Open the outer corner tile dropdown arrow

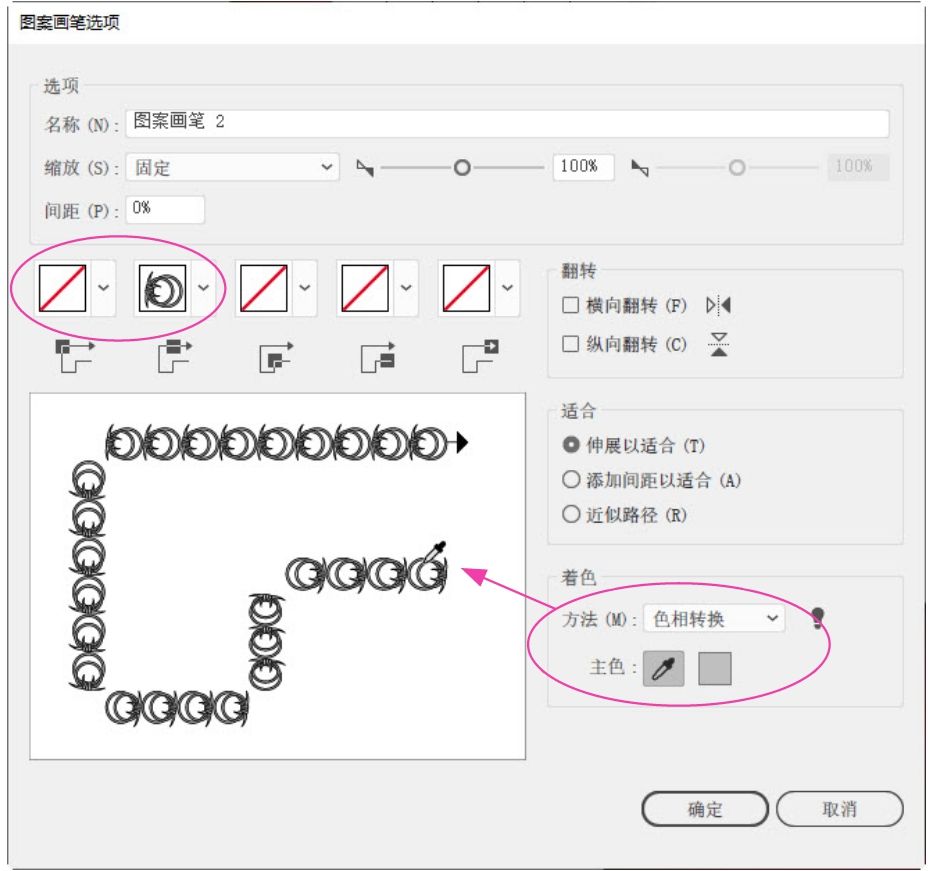coord(103,288)
